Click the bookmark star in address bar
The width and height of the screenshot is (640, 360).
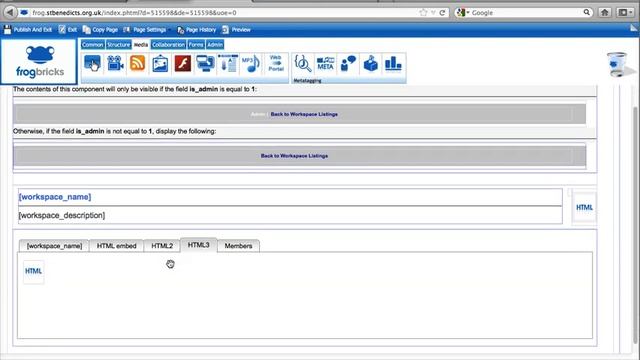tap(423, 13)
